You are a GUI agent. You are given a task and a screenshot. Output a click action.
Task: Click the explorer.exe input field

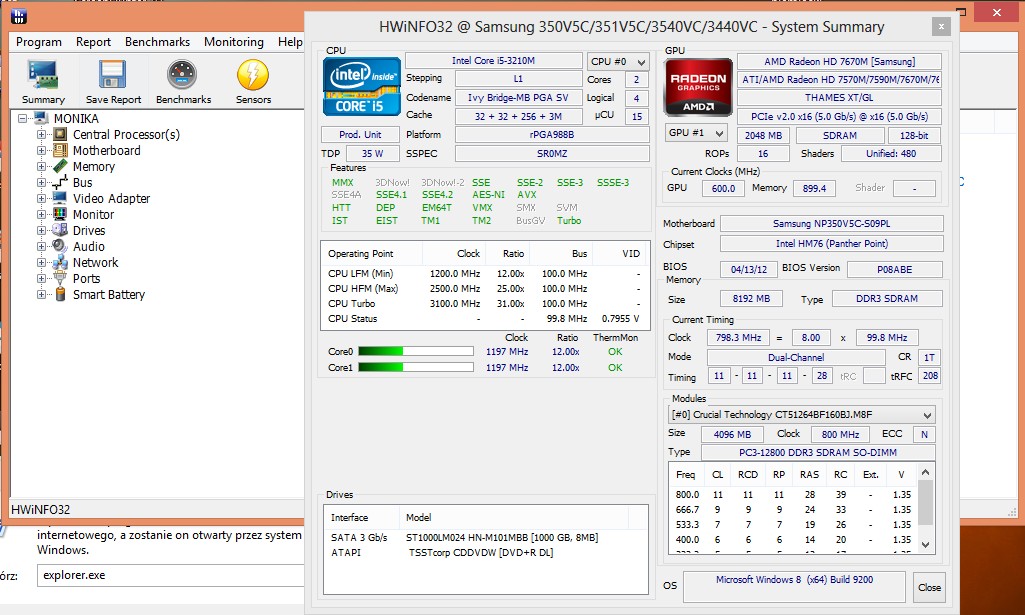(171, 575)
